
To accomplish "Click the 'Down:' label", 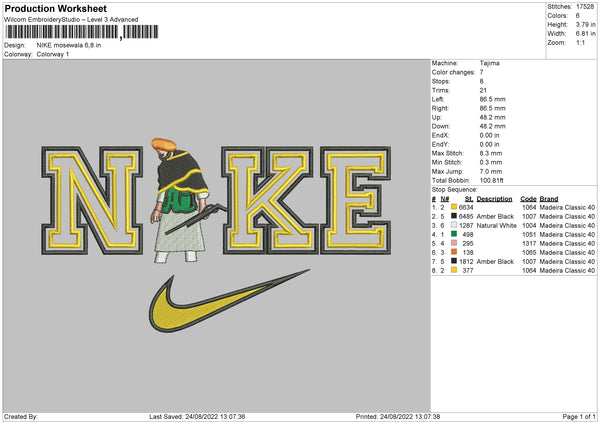I will click(441, 126).
